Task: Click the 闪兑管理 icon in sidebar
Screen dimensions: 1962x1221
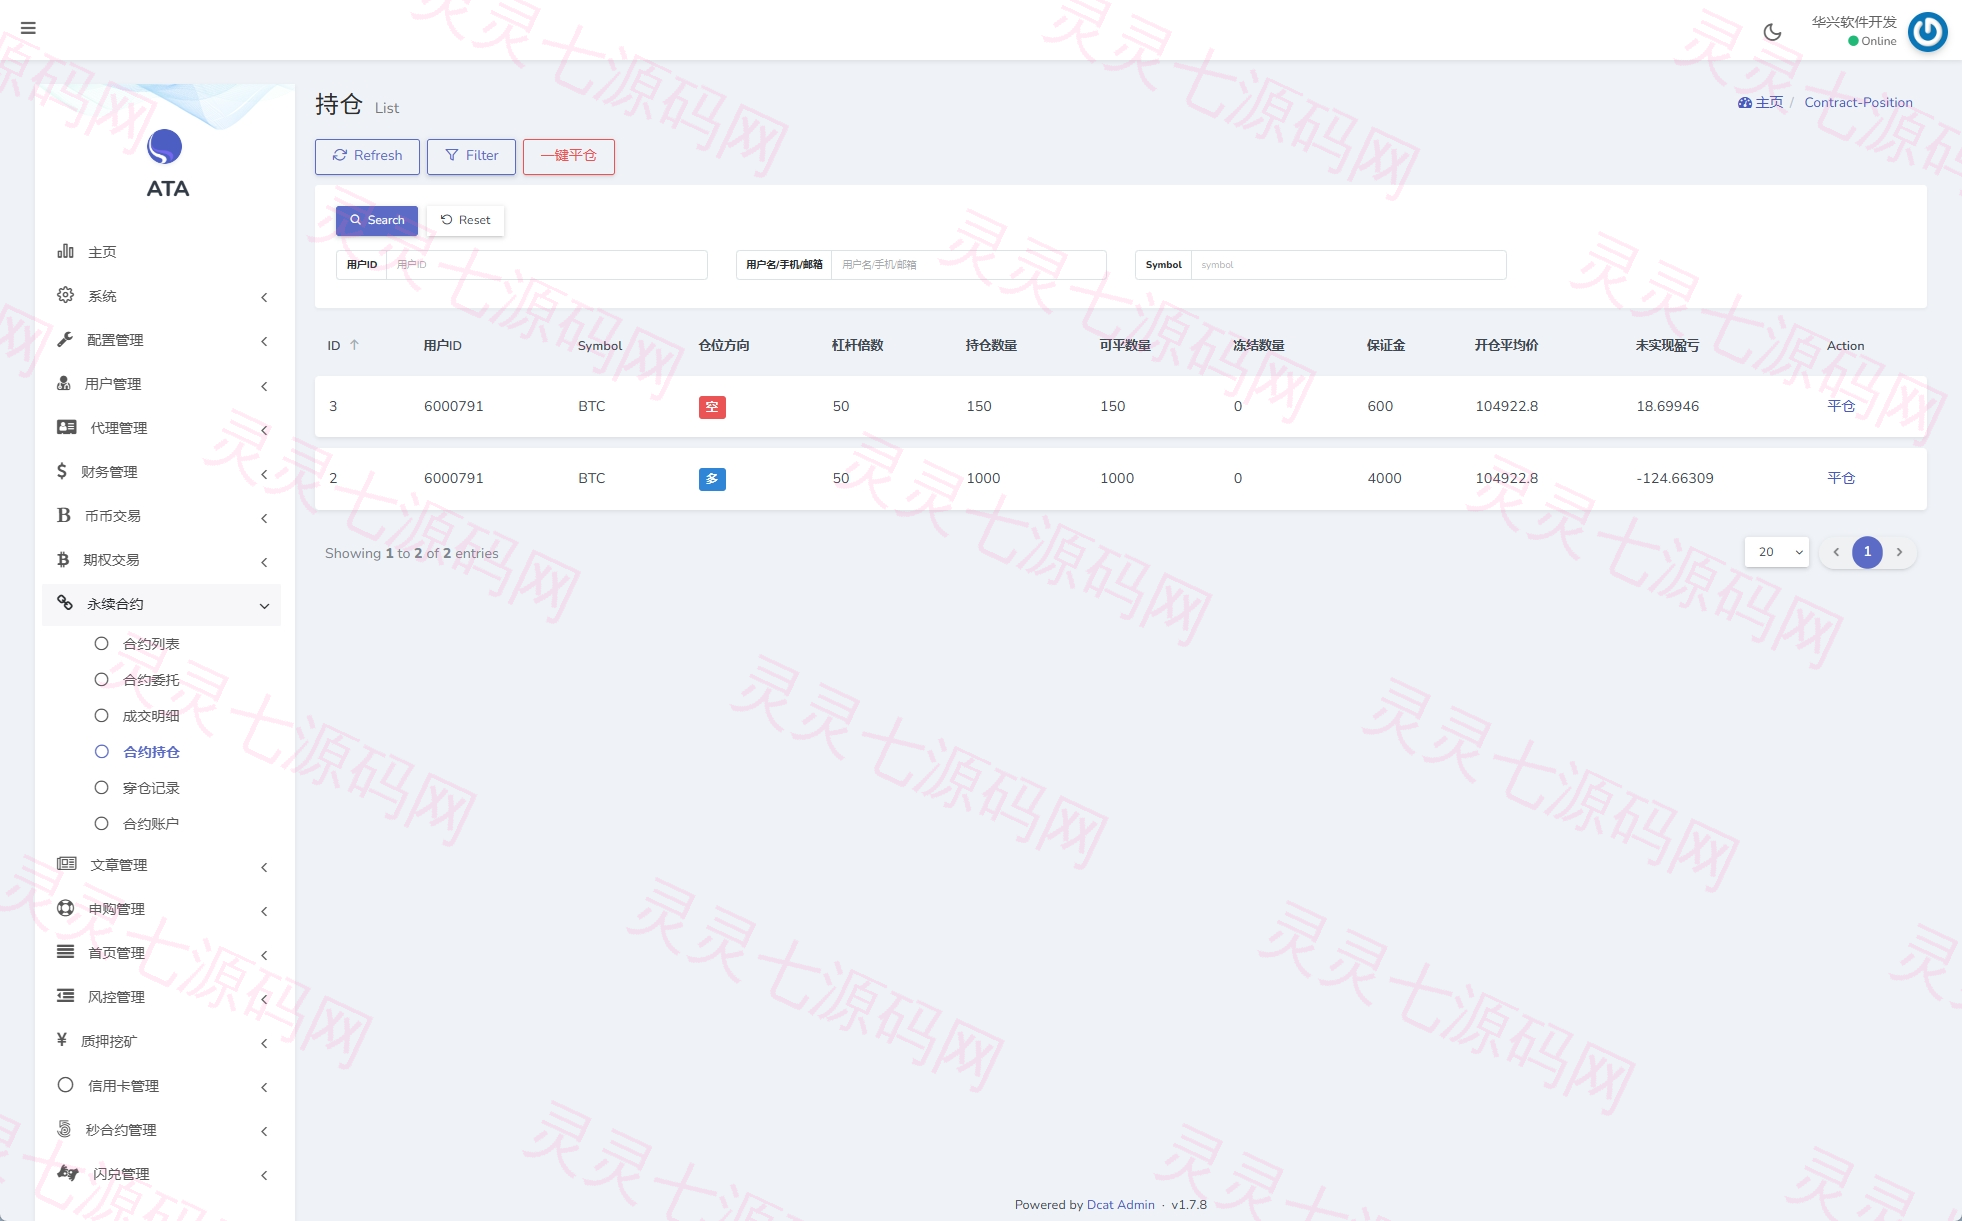Action: click(x=68, y=1173)
